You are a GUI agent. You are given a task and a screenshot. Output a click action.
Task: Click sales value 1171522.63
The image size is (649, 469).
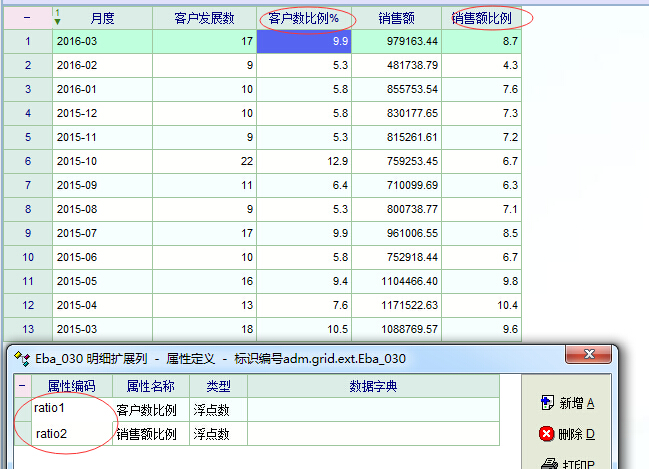point(396,305)
